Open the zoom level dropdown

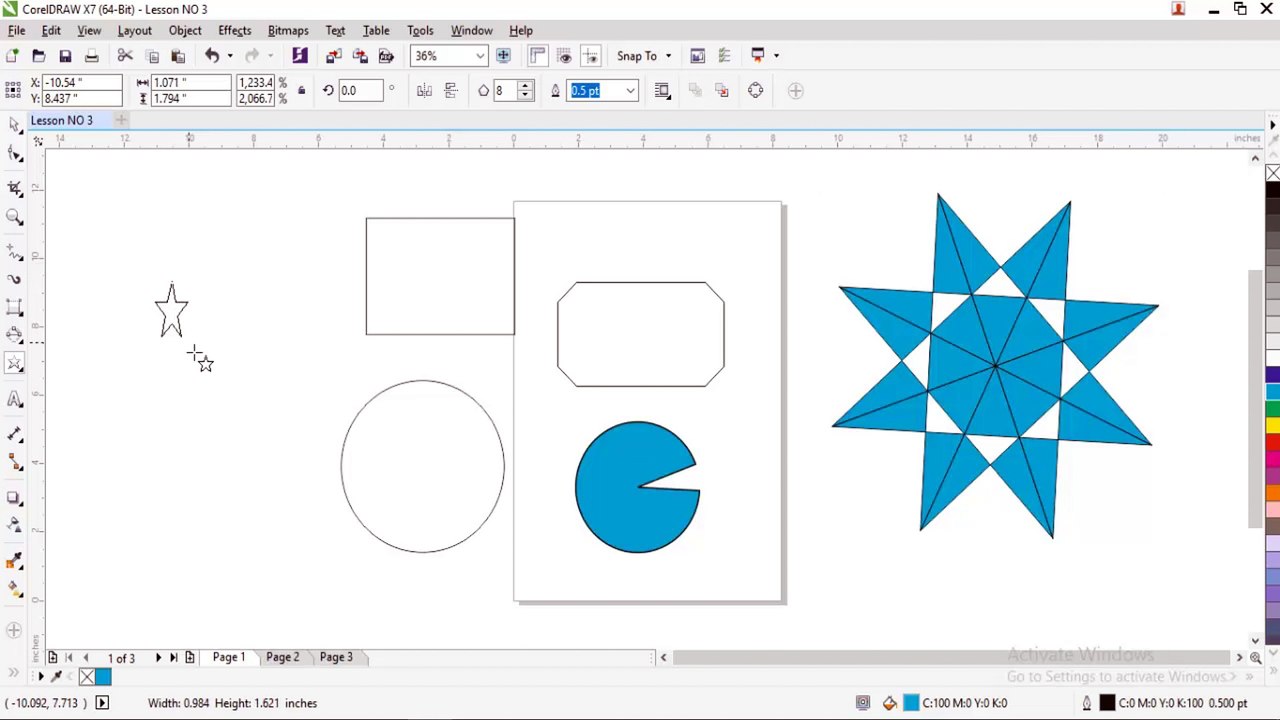pyautogui.click(x=480, y=56)
